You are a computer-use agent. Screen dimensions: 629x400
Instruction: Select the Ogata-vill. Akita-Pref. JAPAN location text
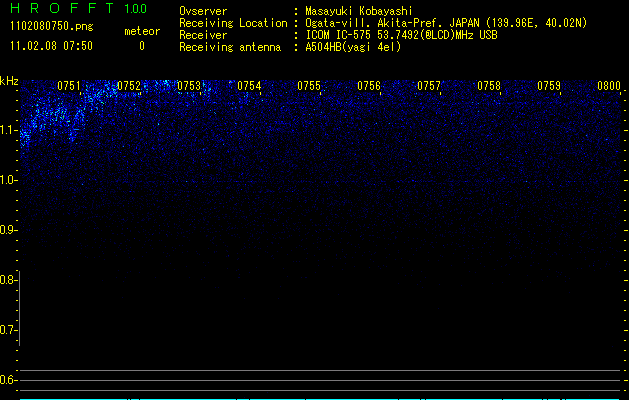pos(446,23)
